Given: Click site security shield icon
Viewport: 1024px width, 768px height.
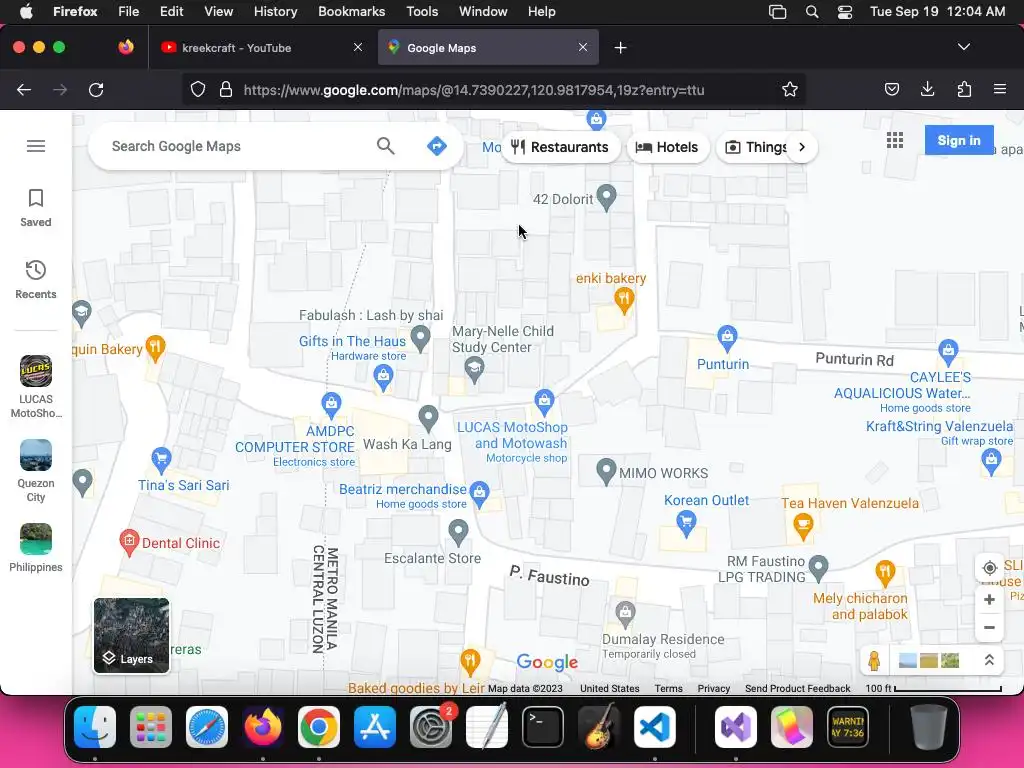Looking at the screenshot, I should pyautogui.click(x=197, y=89).
